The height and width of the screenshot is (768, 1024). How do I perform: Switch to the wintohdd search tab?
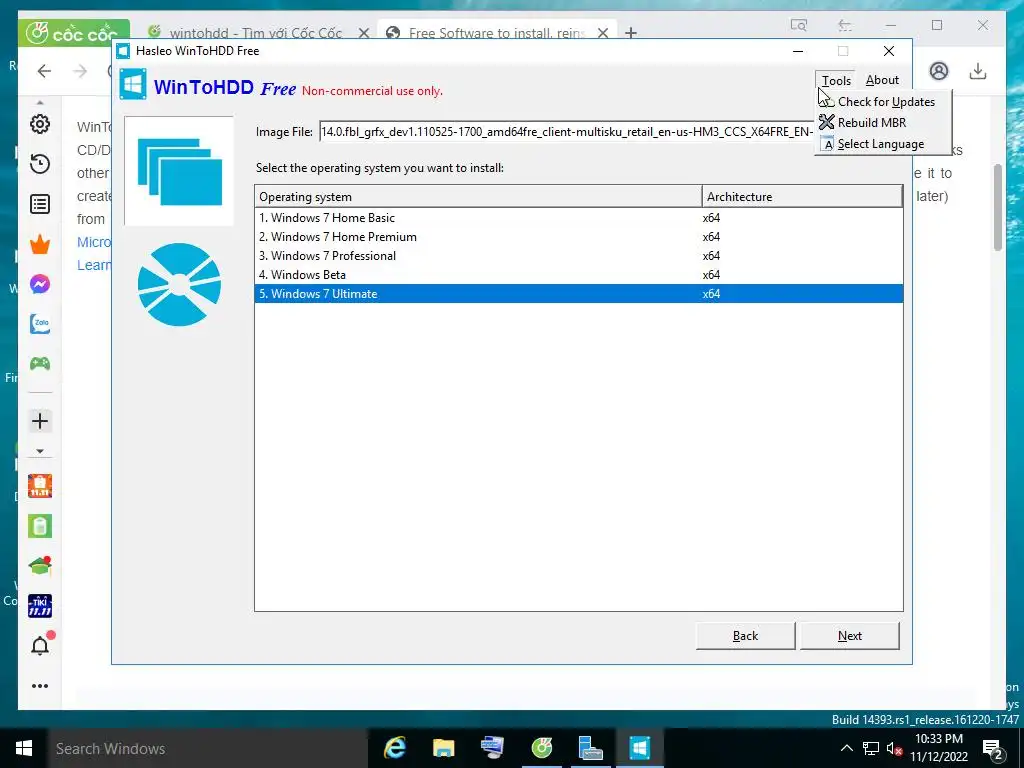pos(255,33)
